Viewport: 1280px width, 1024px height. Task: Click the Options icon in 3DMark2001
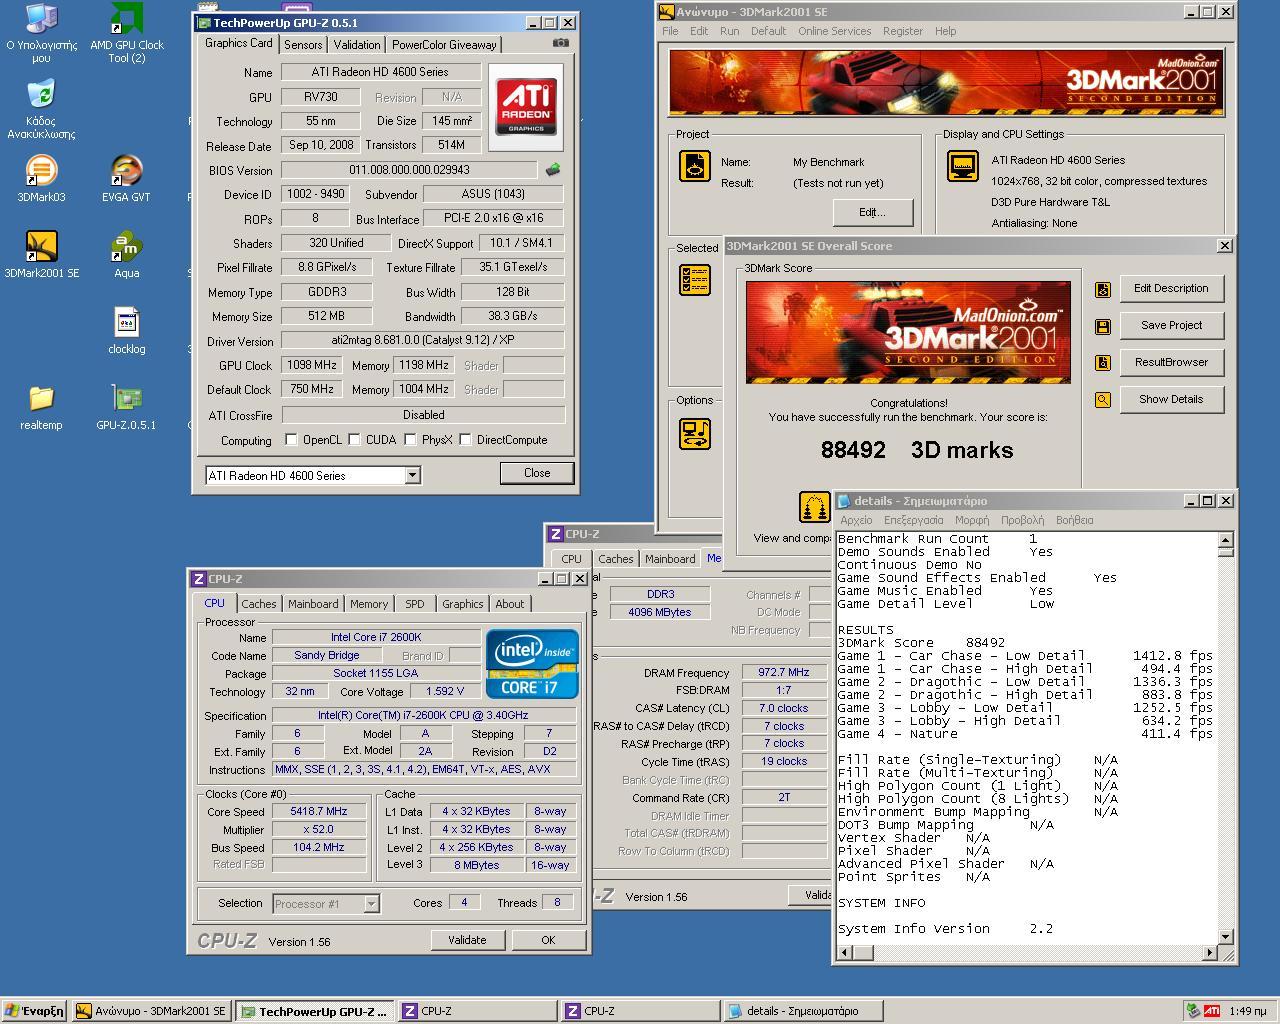click(694, 433)
